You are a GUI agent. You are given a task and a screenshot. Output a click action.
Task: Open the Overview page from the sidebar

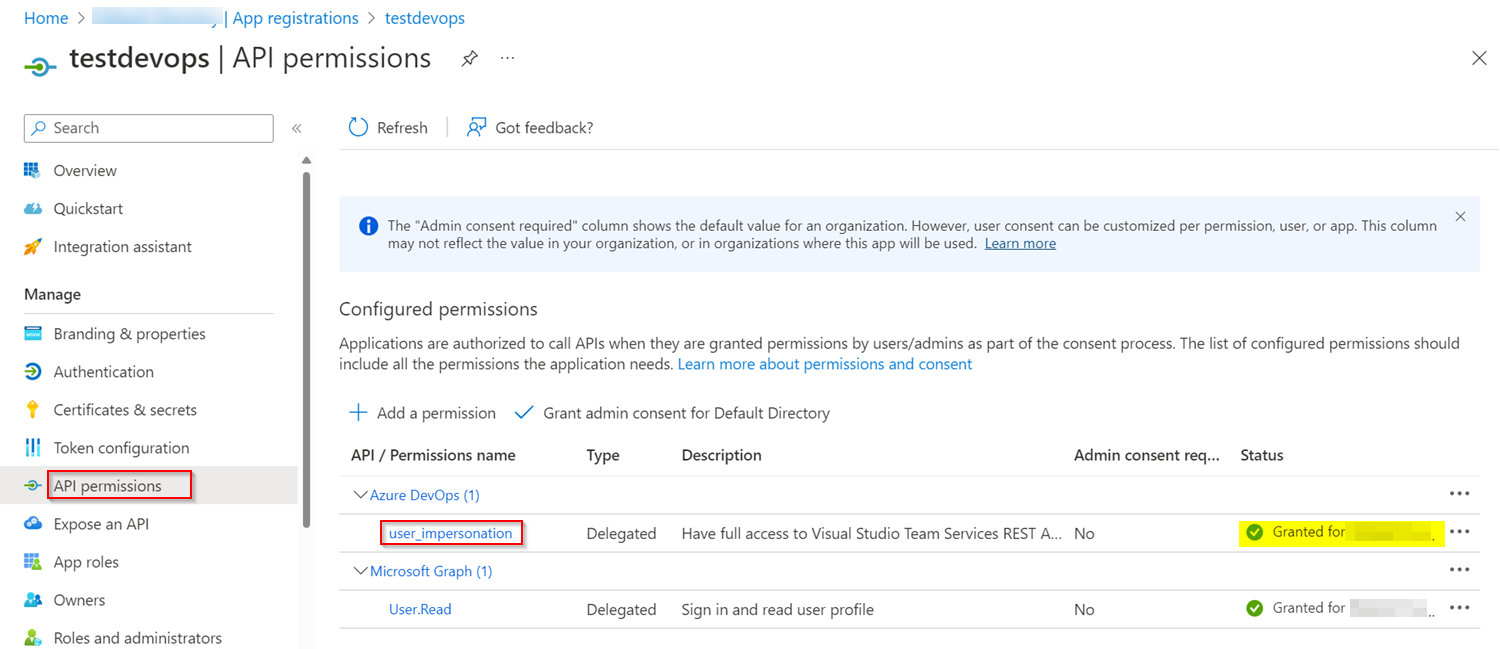click(x=85, y=171)
